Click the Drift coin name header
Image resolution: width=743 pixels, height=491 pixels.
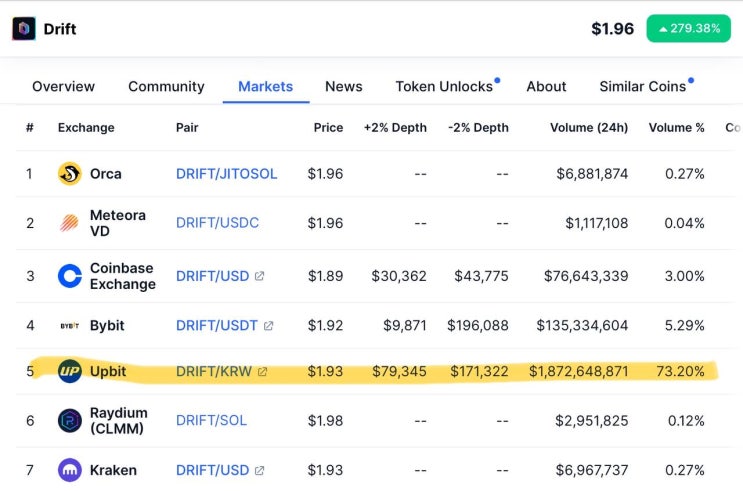click(60, 29)
